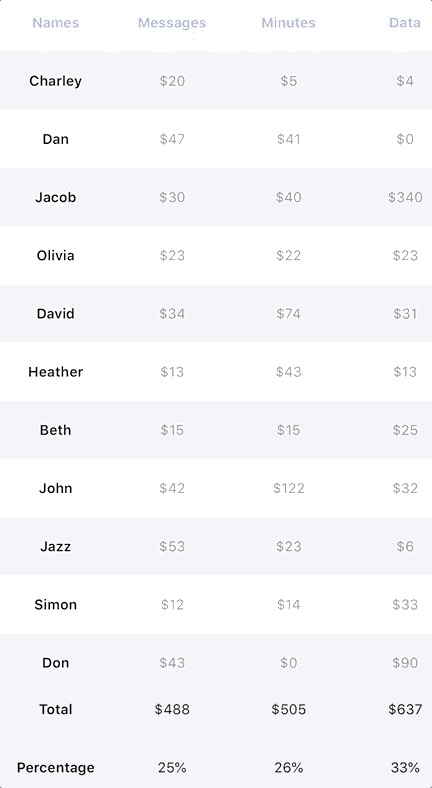Click the Names column header
The width and height of the screenshot is (432, 788).
point(55,23)
